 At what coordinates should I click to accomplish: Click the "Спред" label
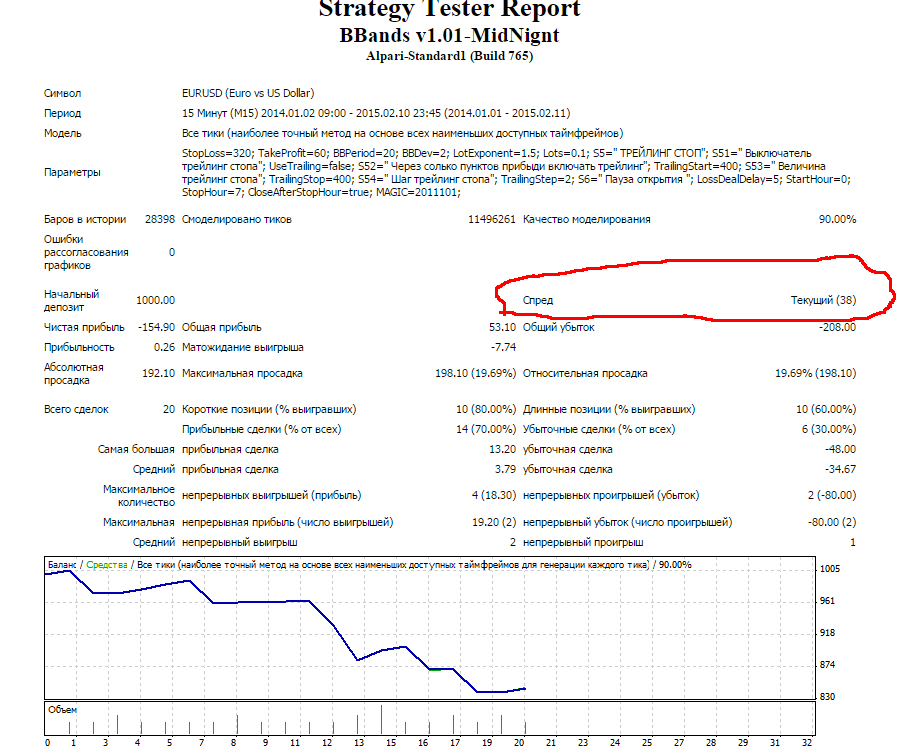(538, 301)
